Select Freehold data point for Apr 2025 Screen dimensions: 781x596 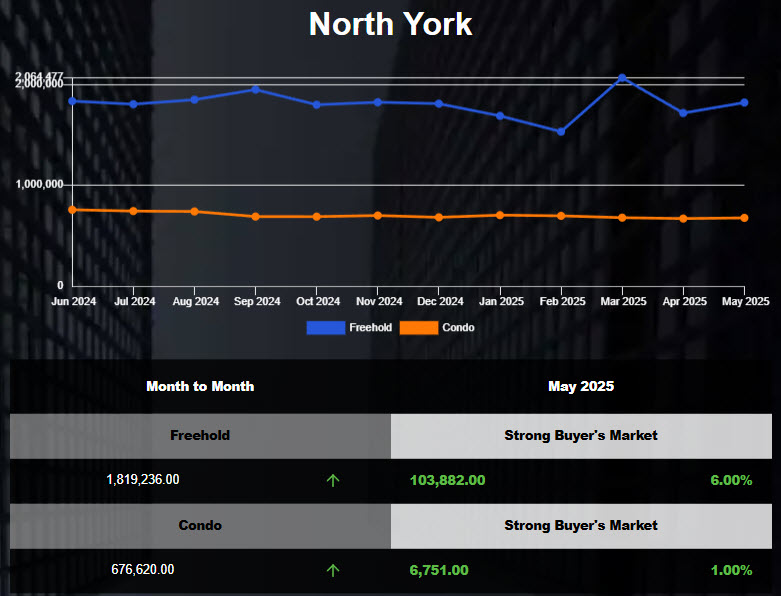[683, 113]
